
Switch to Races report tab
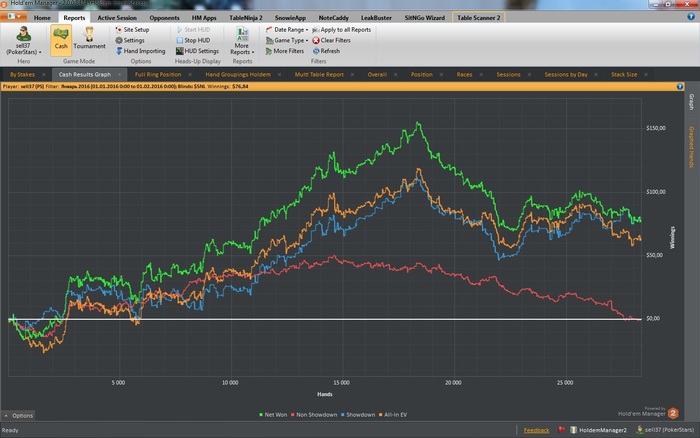464,75
